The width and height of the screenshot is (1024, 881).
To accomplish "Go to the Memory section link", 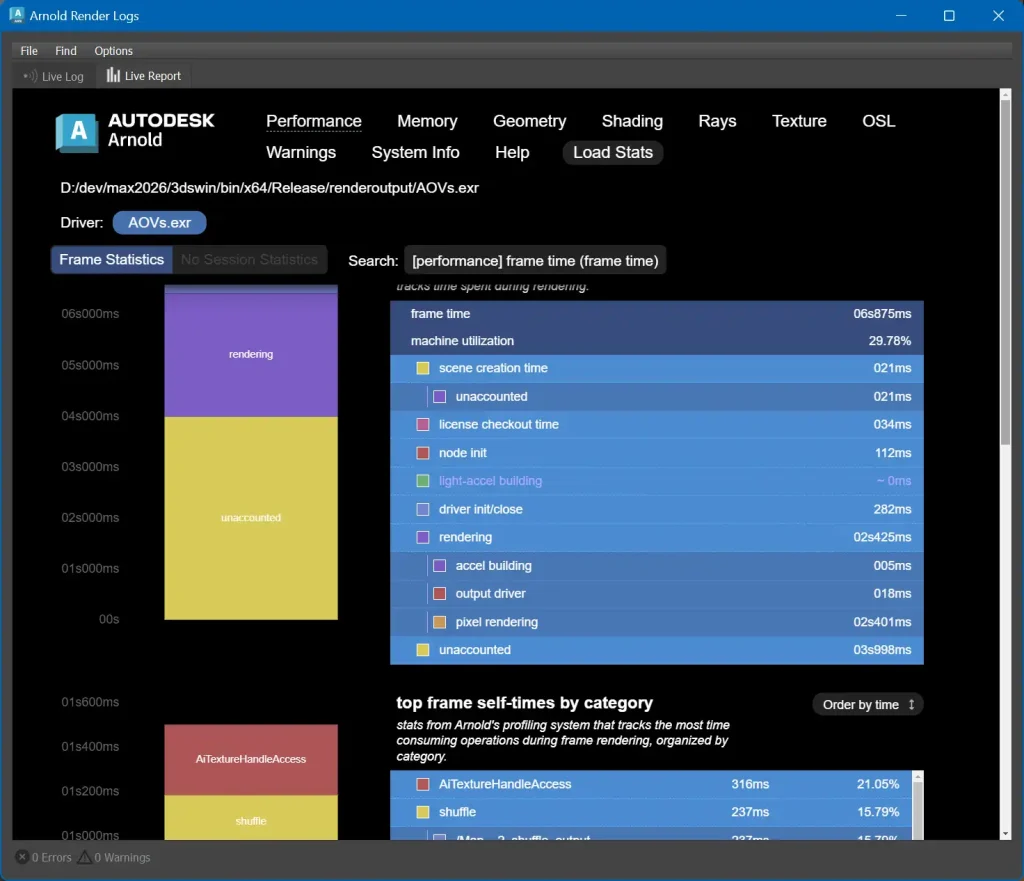I will [x=427, y=121].
